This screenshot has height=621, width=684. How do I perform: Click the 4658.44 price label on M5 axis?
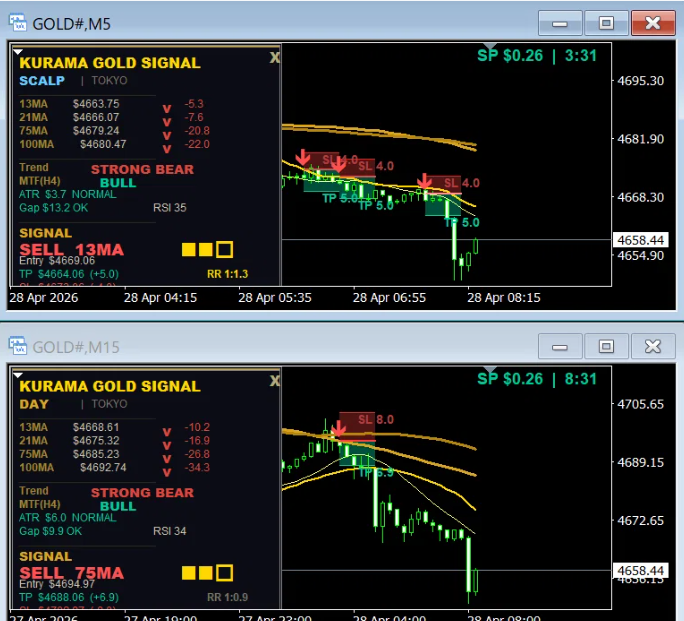click(x=640, y=240)
